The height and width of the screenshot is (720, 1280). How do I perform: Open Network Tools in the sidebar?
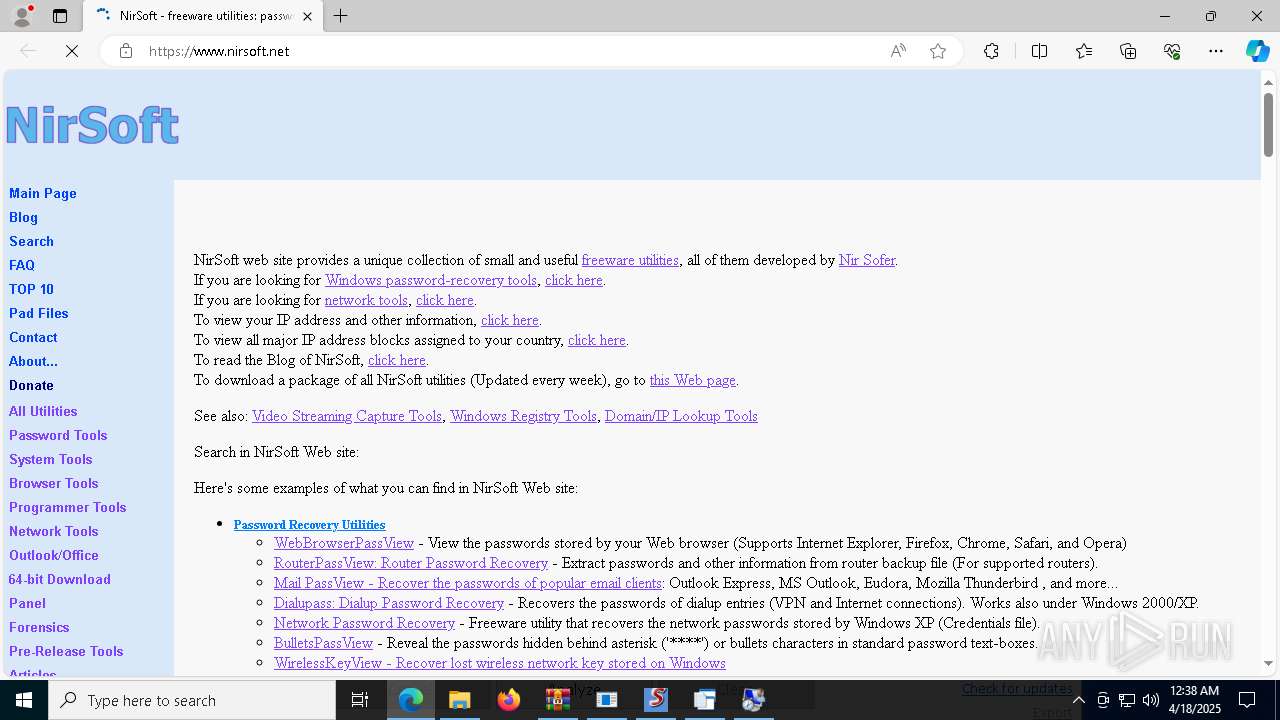click(53, 531)
